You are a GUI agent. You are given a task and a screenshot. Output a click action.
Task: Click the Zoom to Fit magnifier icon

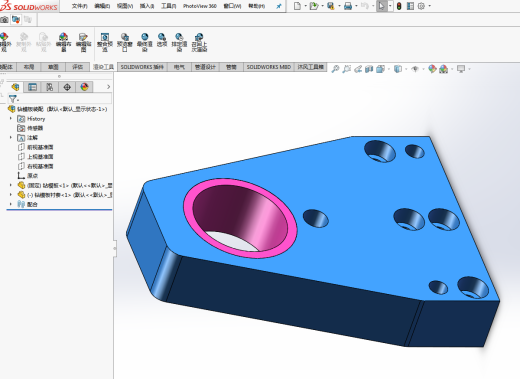coord(335,69)
